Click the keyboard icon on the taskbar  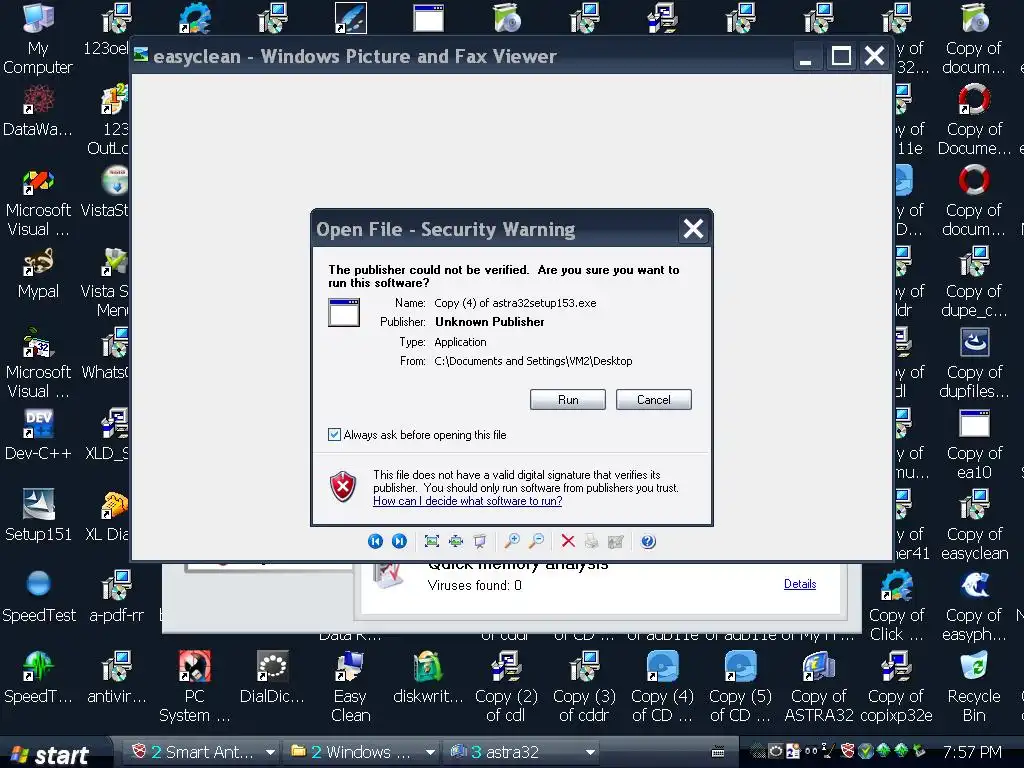tap(718, 752)
